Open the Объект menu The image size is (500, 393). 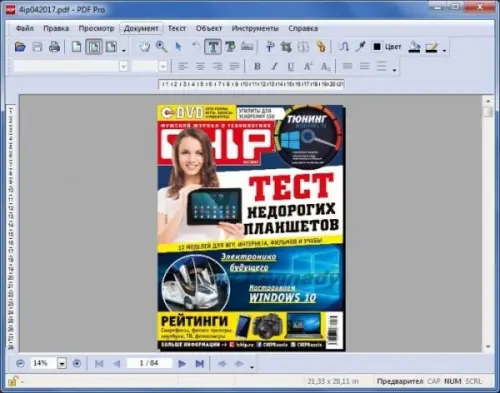pos(209,28)
